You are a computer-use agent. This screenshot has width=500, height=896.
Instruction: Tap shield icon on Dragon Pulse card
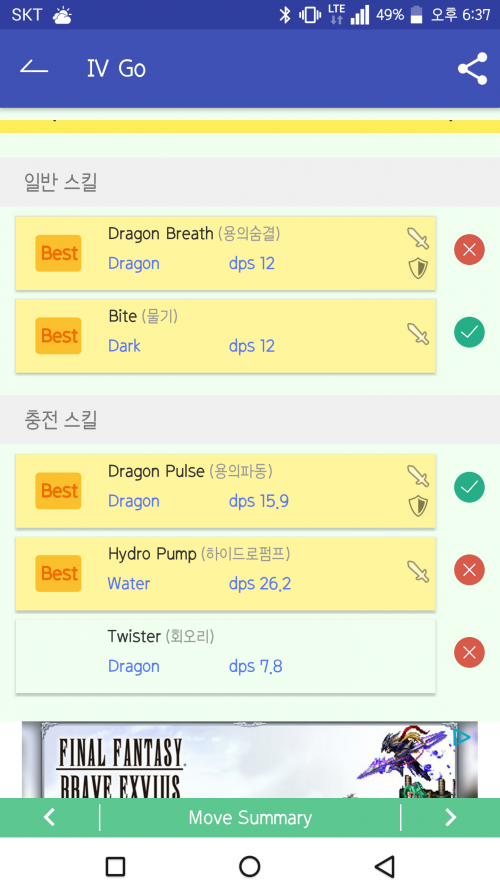[418, 506]
